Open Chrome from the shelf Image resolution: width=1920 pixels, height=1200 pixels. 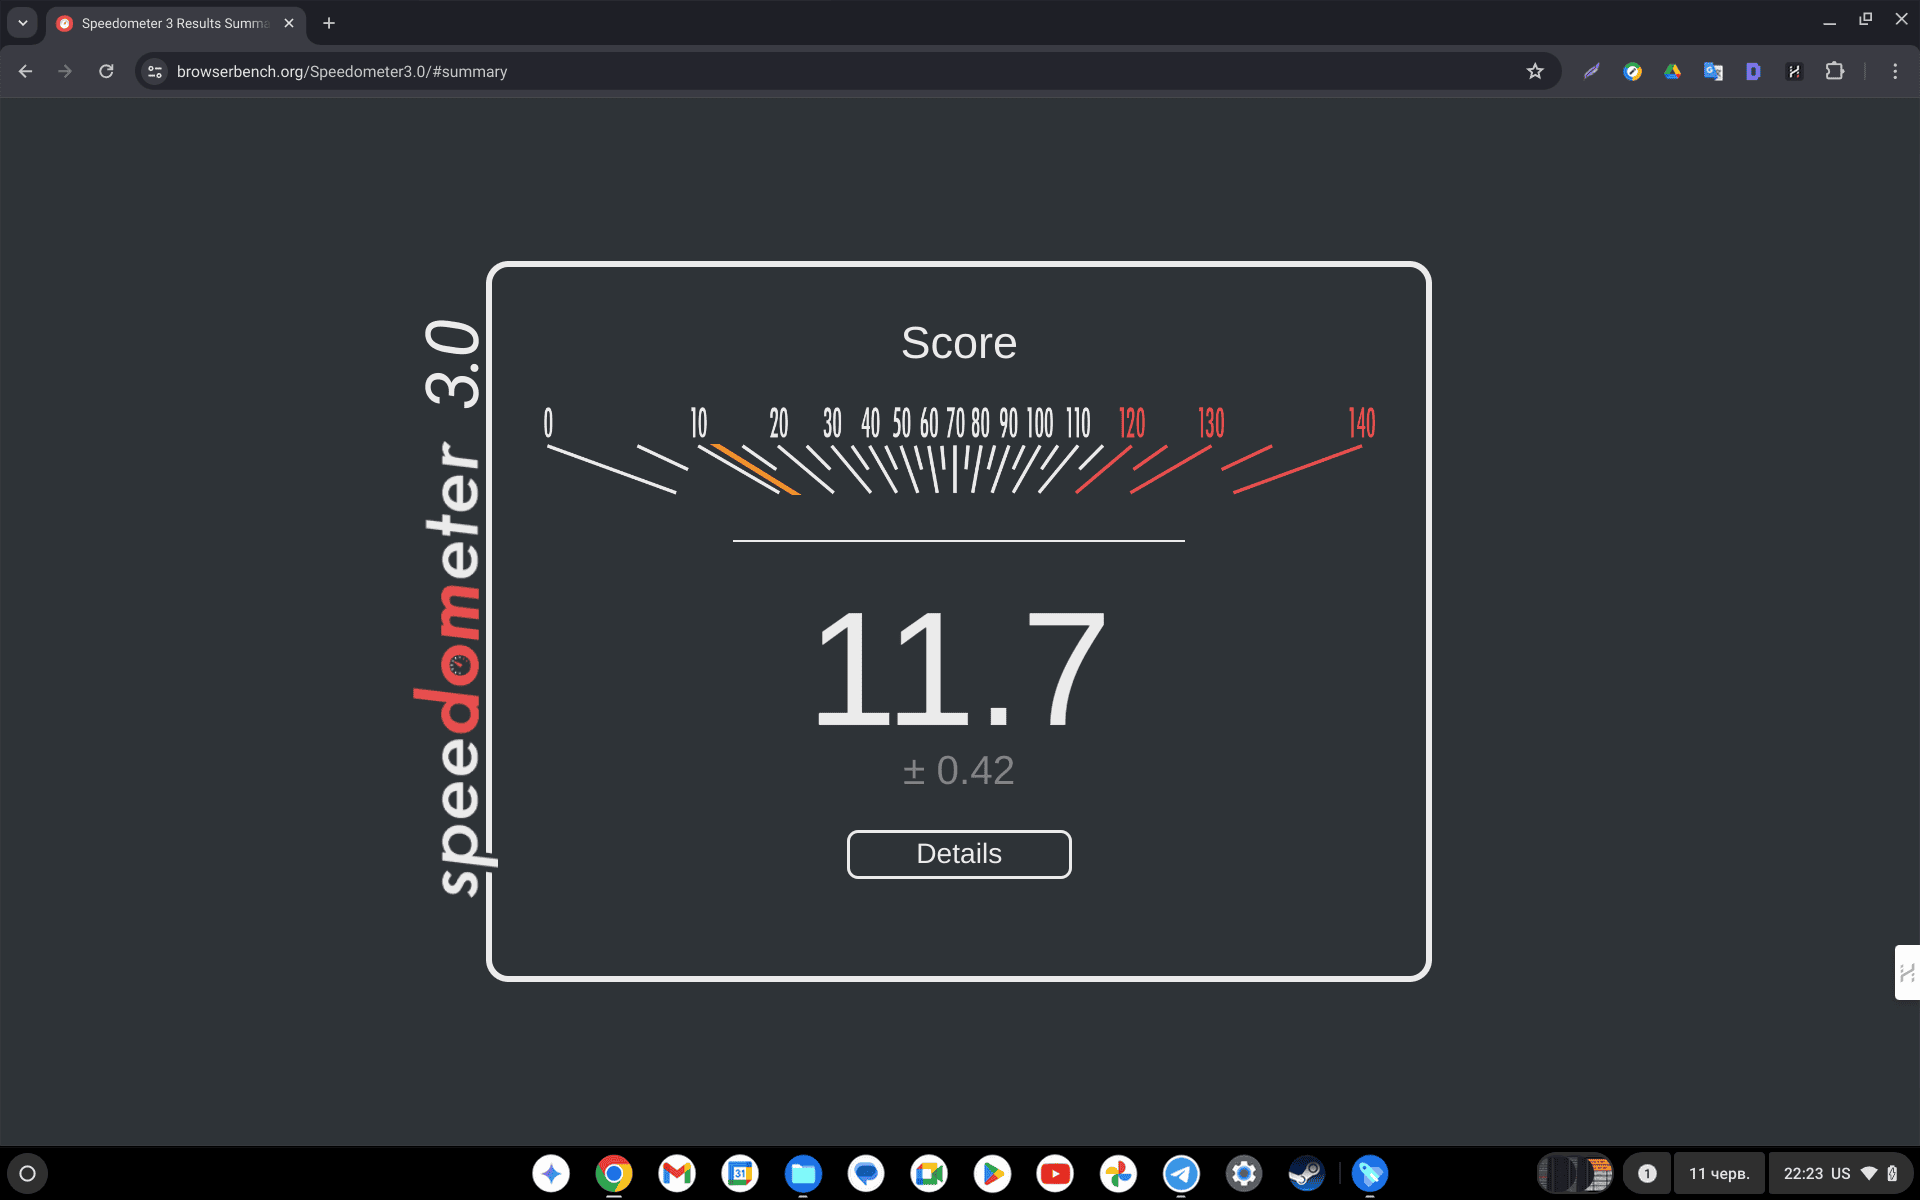pyautogui.click(x=614, y=1173)
